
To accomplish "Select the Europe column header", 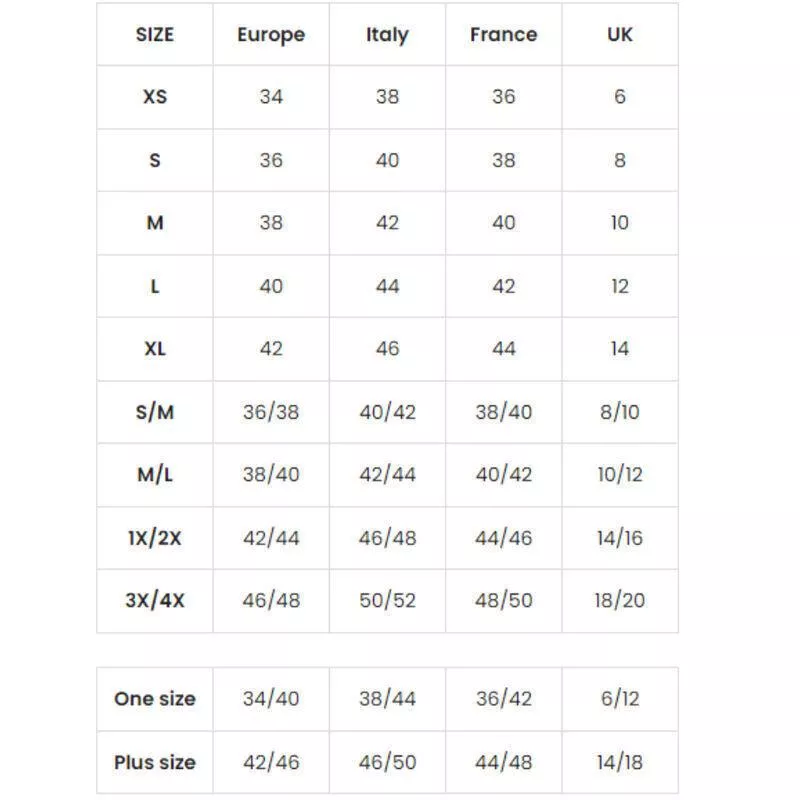I will coord(271,35).
